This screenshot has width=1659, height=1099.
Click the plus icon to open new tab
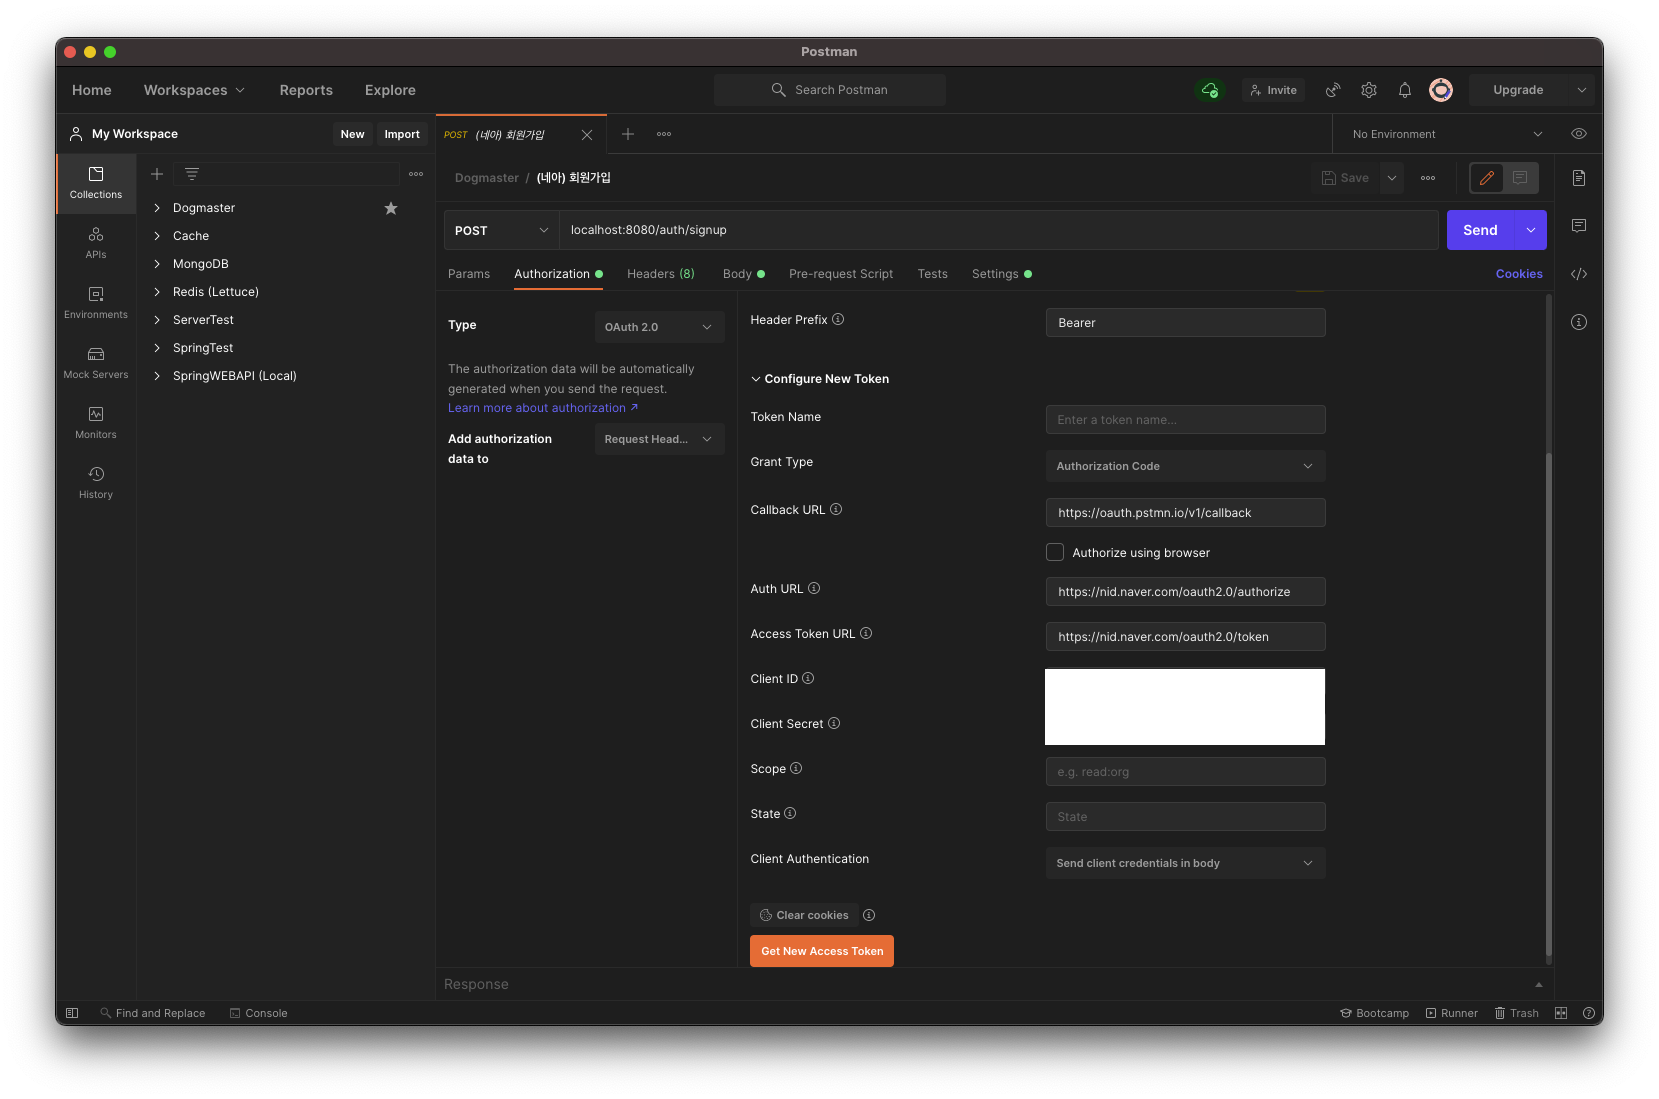(x=628, y=134)
